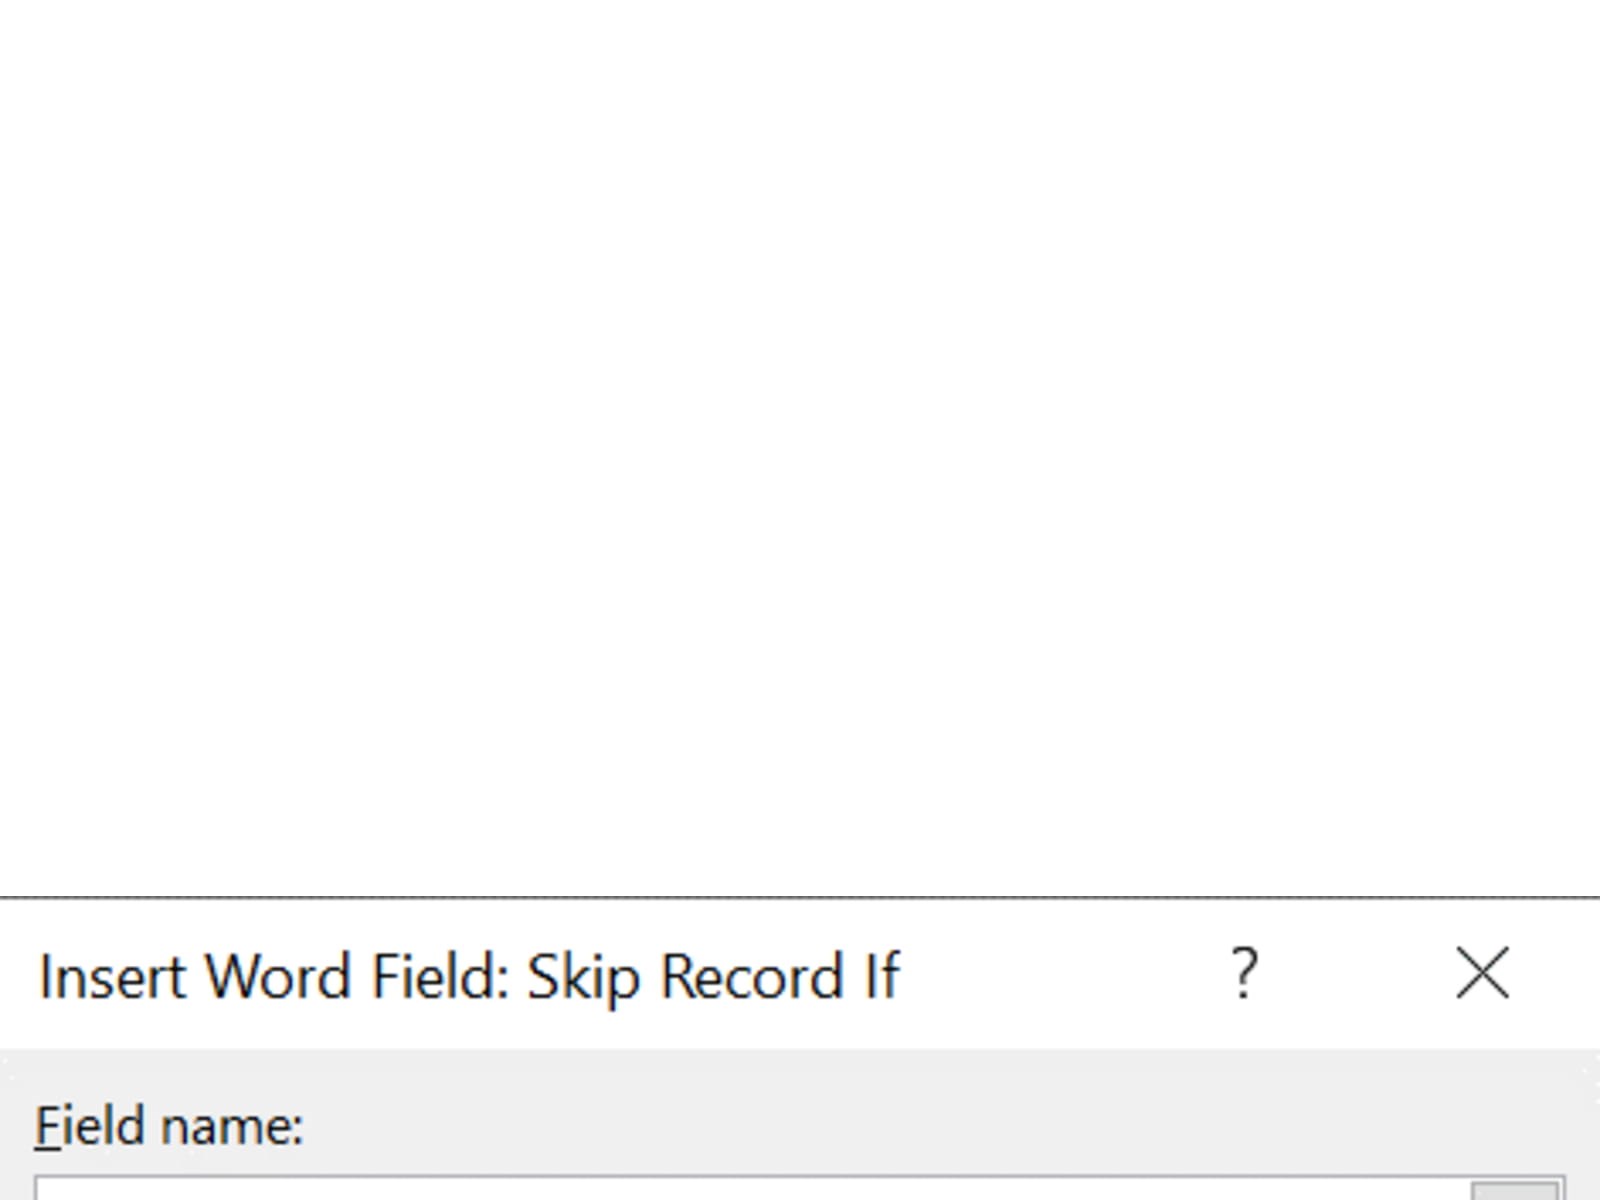Exit Insert Word Field via close icon
Screen dimensions: 1600x1200
tap(1482, 973)
